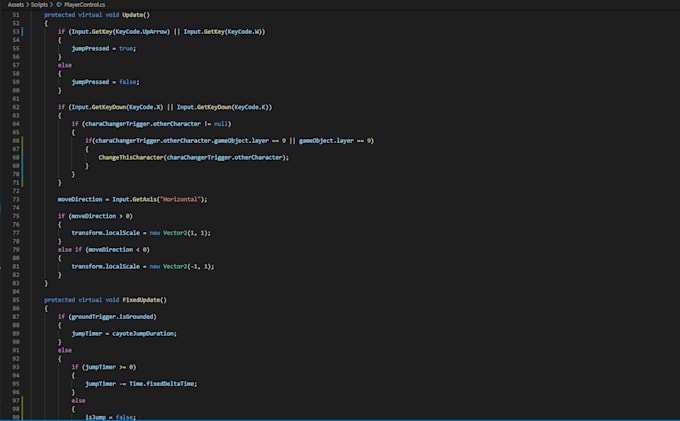Click Input.GetKey(KeyCode.UpArrow) in the if condition
Image resolution: width=680 pixels, height=421 pixels.
coord(121,32)
